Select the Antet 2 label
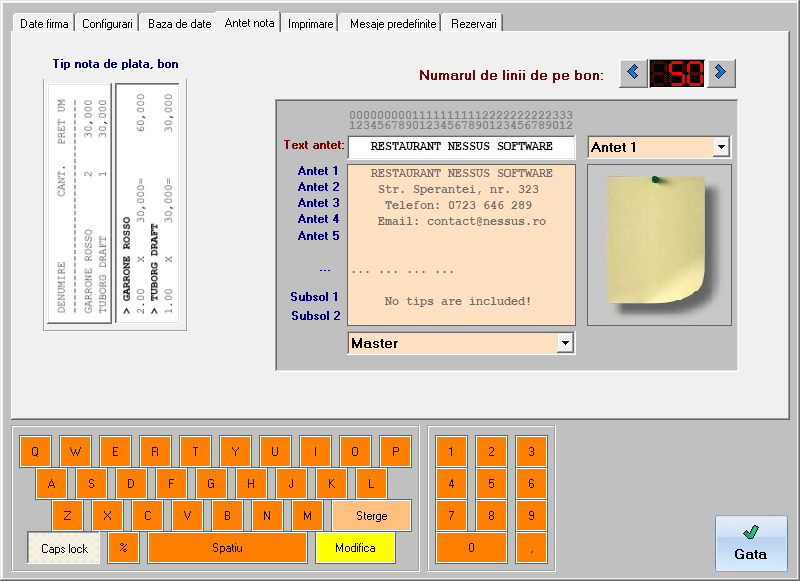 pyautogui.click(x=318, y=187)
